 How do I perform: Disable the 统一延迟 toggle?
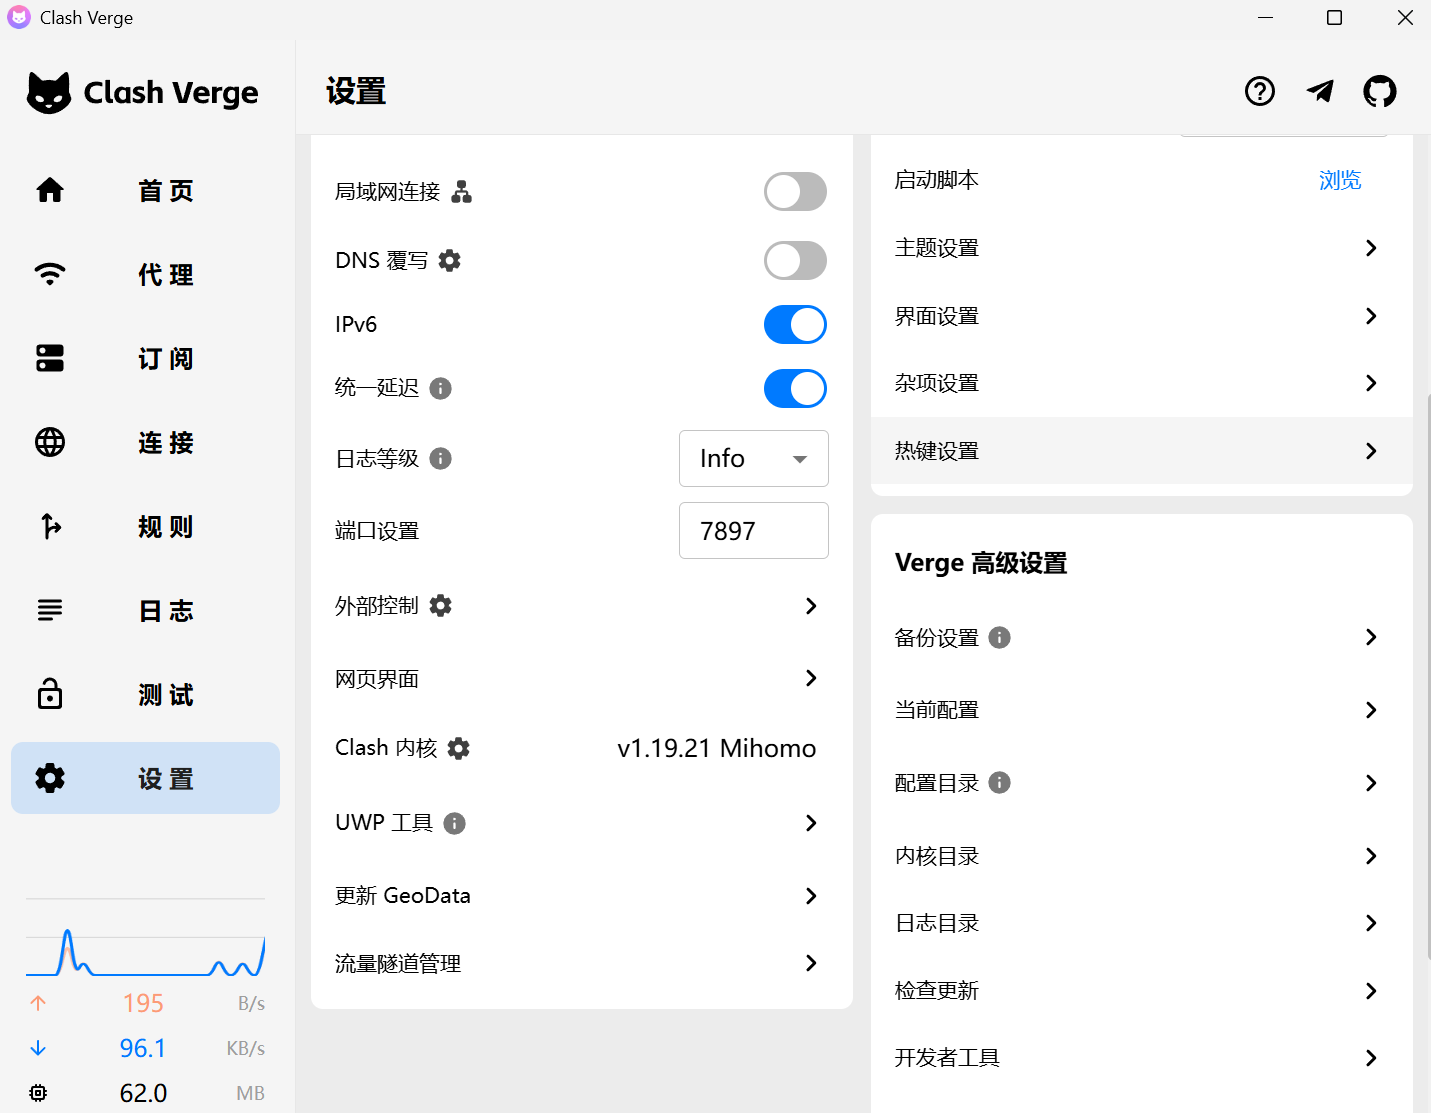point(795,389)
